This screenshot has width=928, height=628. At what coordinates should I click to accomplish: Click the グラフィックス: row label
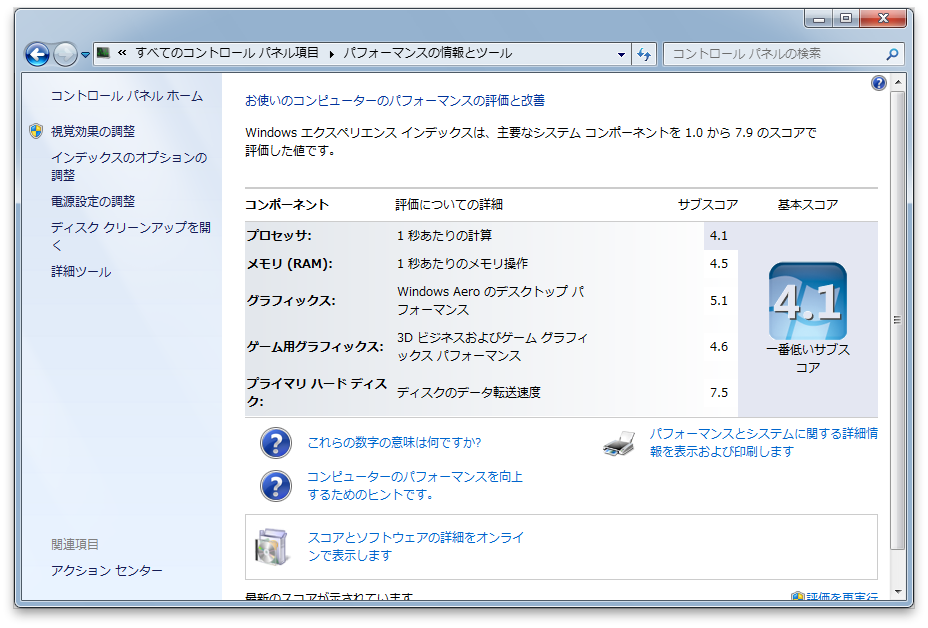click(x=291, y=301)
